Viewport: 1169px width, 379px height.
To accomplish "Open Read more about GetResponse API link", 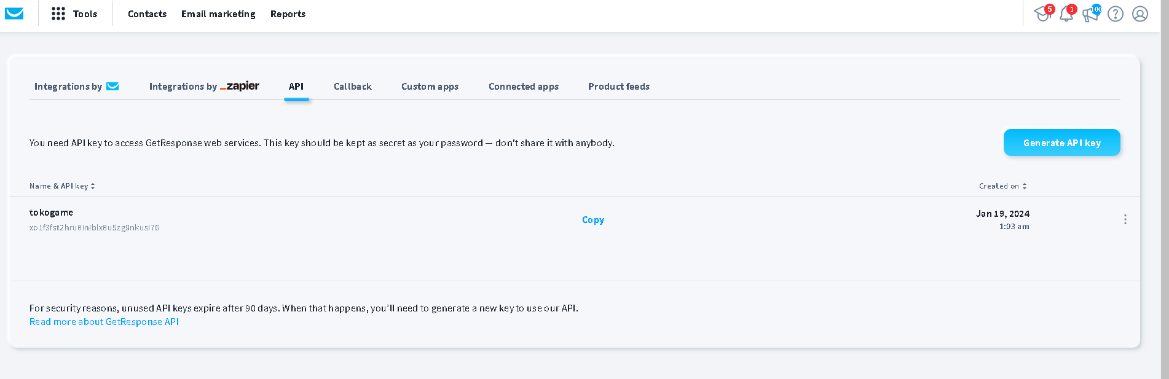I will (104, 322).
